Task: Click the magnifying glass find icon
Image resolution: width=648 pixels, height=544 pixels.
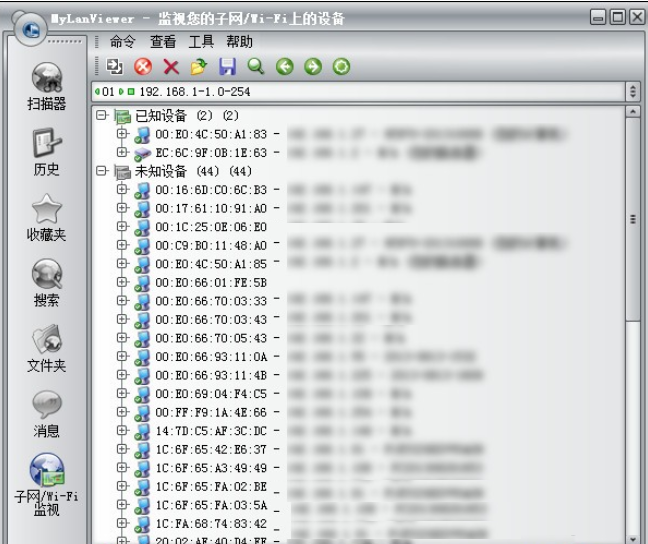Action: tap(256, 67)
